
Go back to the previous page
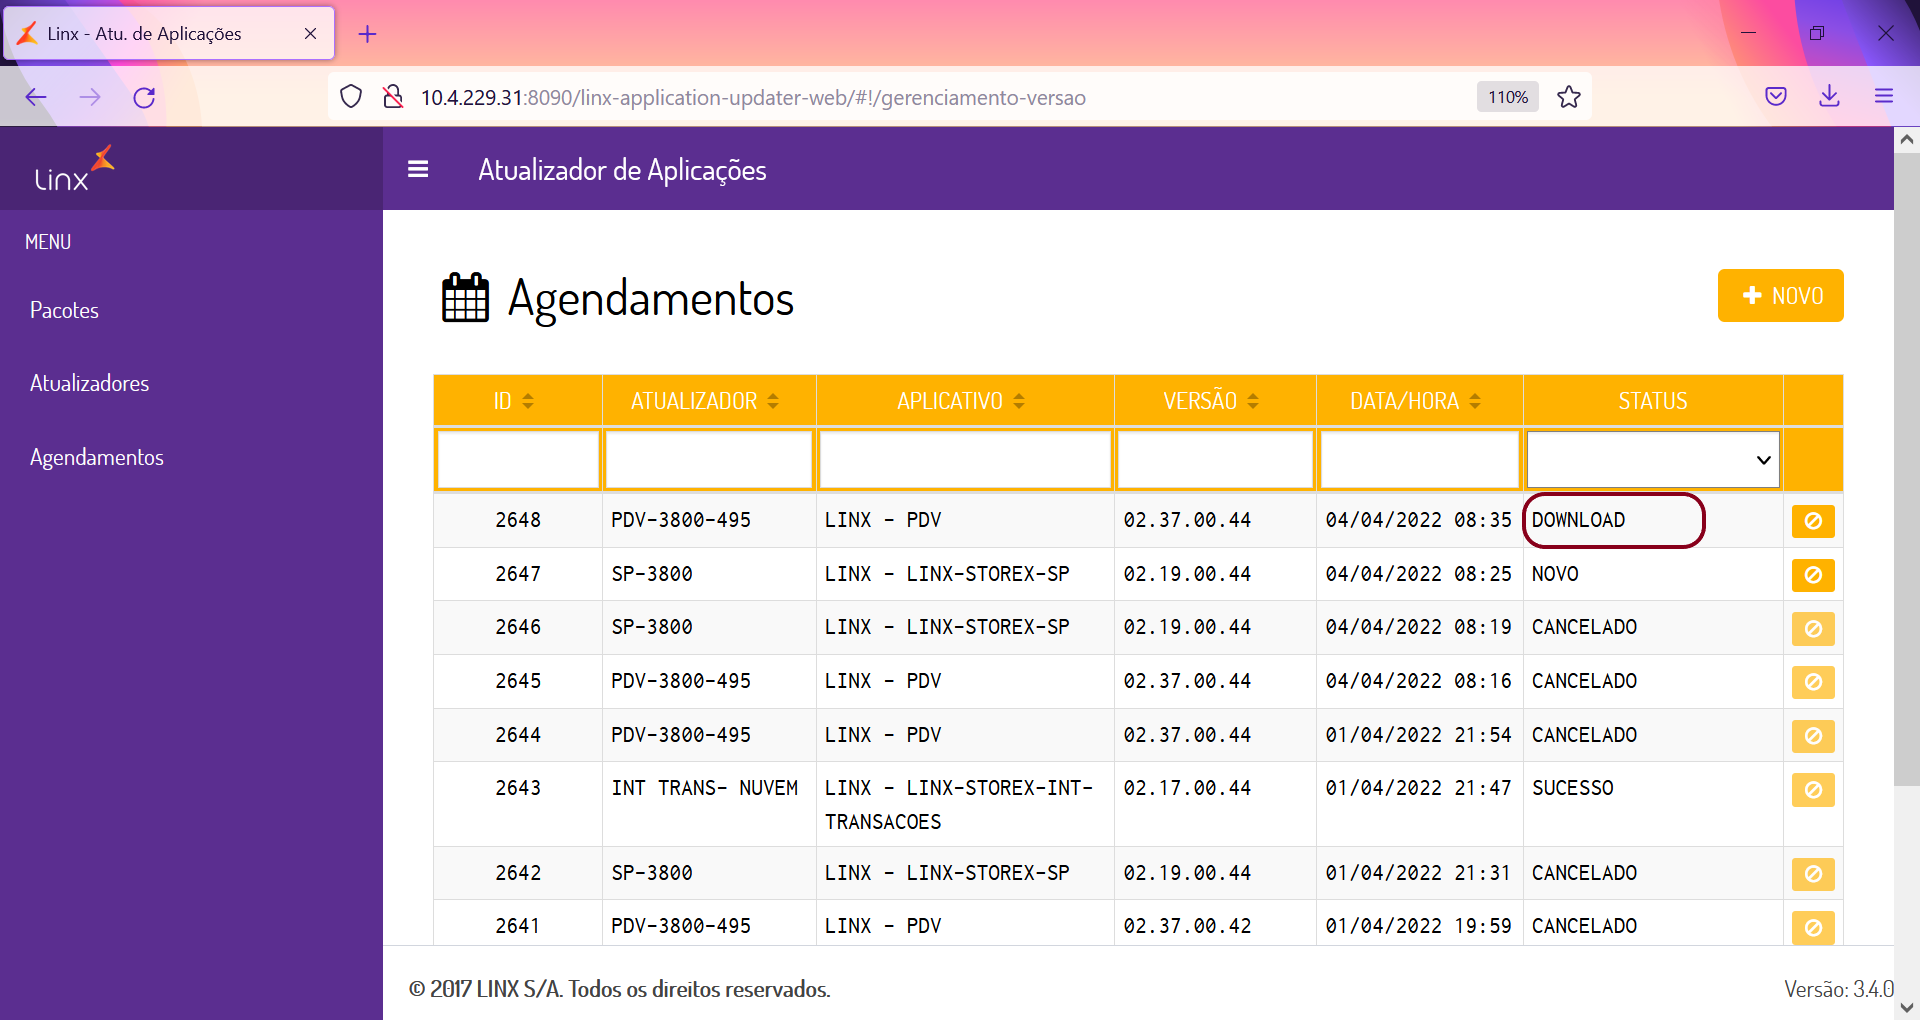coord(36,97)
